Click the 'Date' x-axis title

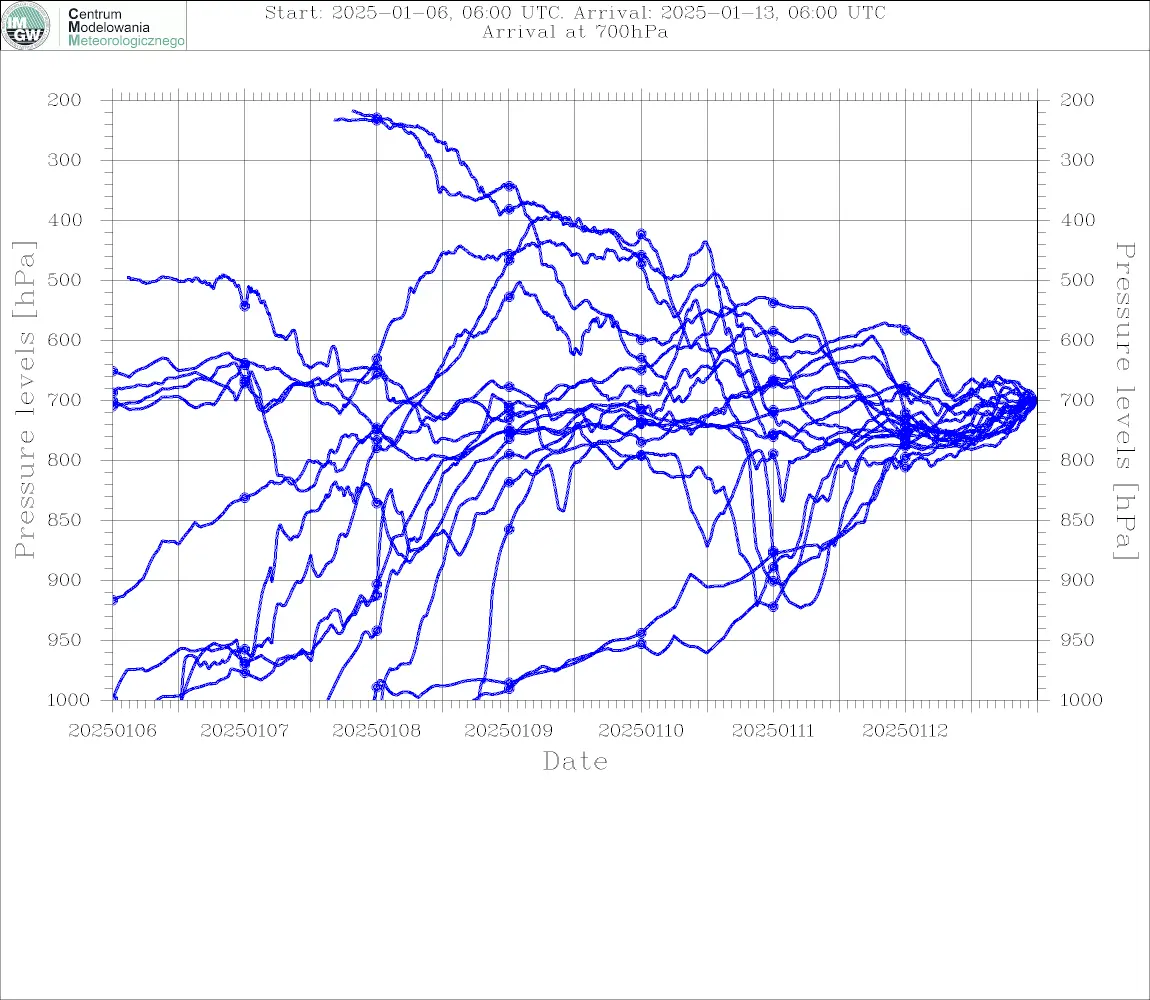pyautogui.click(x=576, y=761)
